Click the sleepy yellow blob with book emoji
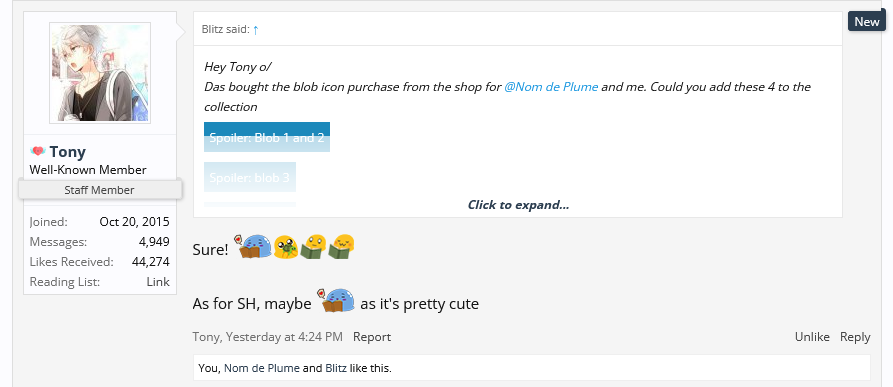 click(x=342, y=247)
